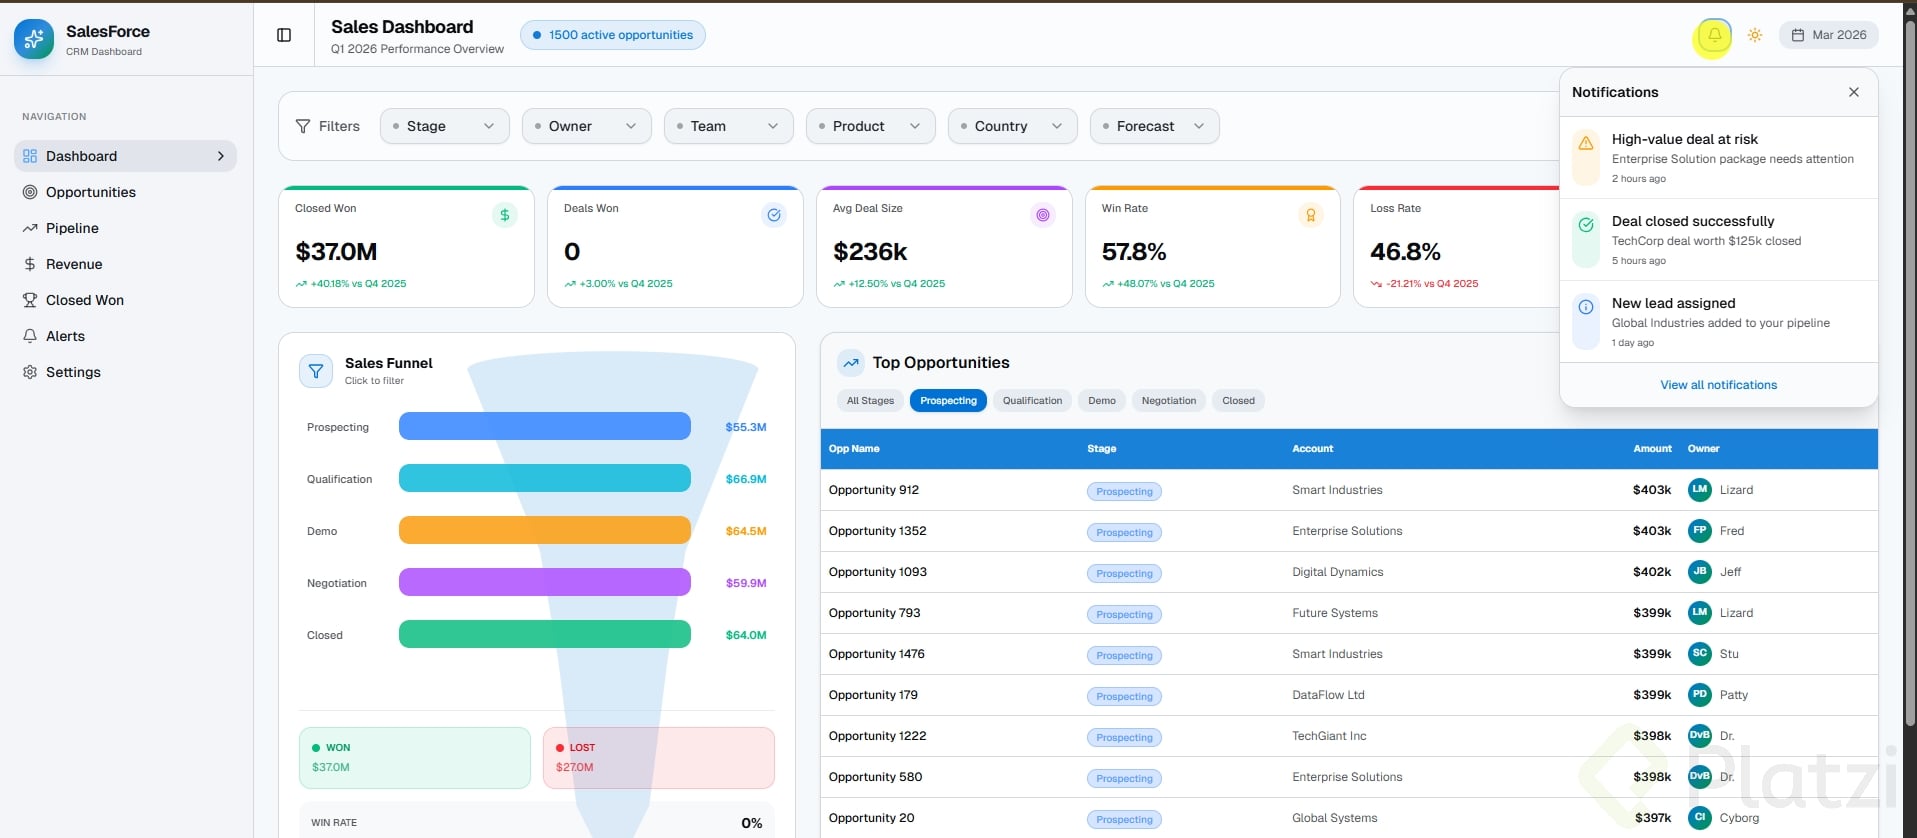The image size is (1917, 838).
Task: Click the info icon on new lead notification
Action: pyautogui.click(x=1586, y=307)
